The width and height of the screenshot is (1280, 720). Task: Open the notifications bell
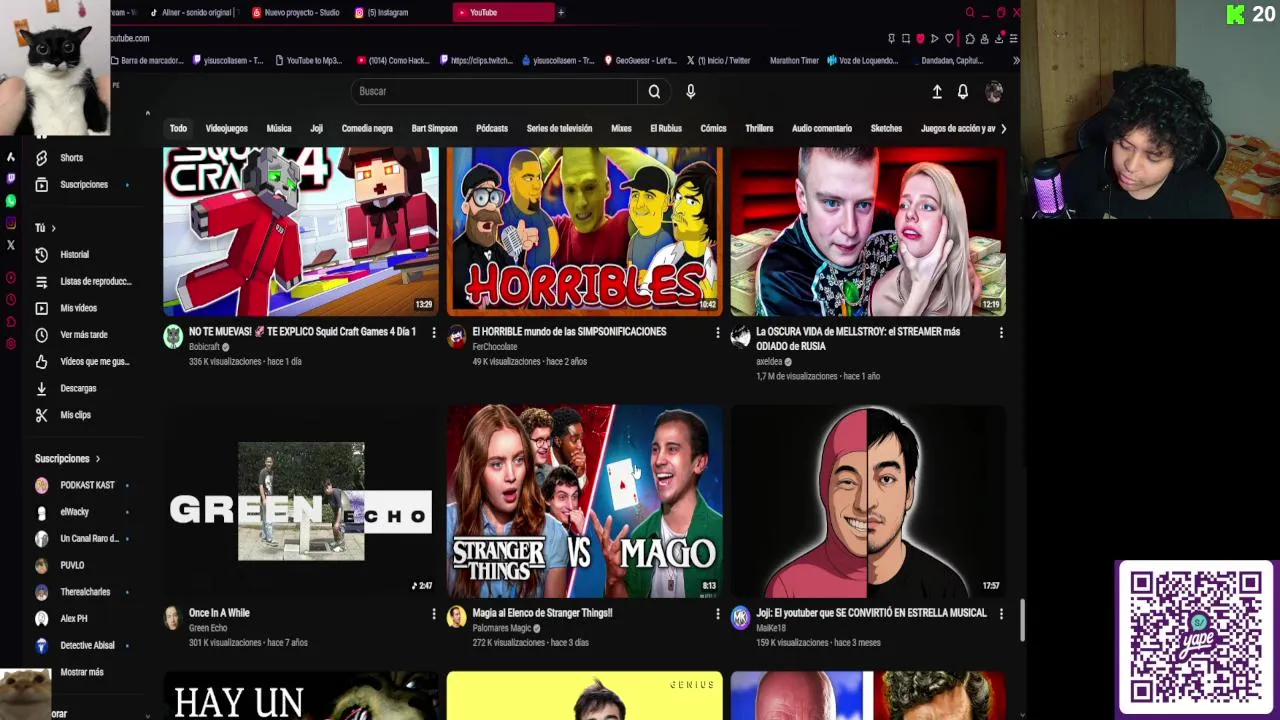[x=963, y=91]
